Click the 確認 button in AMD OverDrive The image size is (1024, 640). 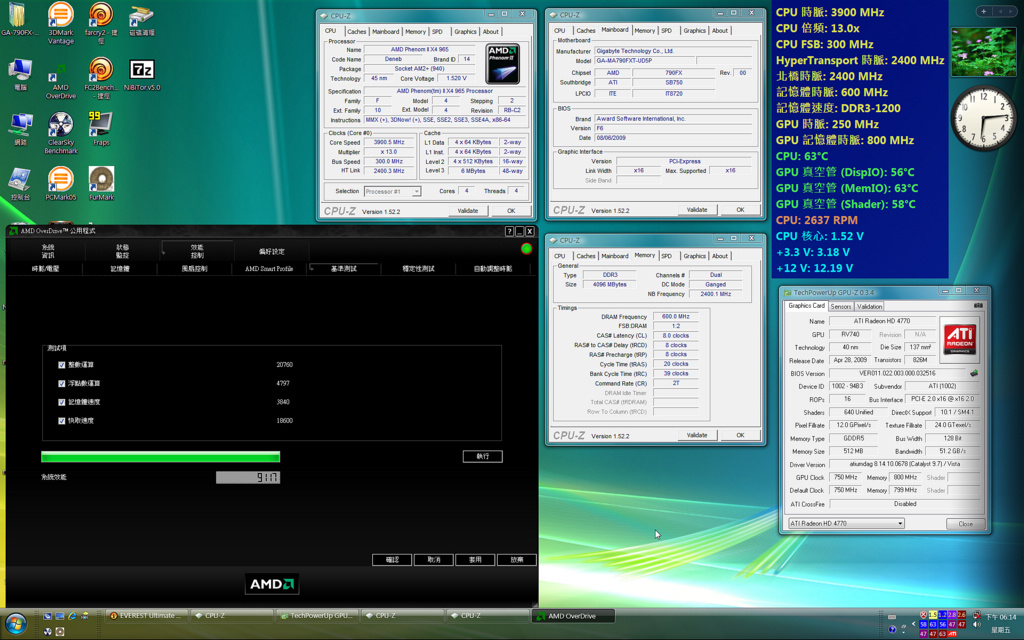392,560
